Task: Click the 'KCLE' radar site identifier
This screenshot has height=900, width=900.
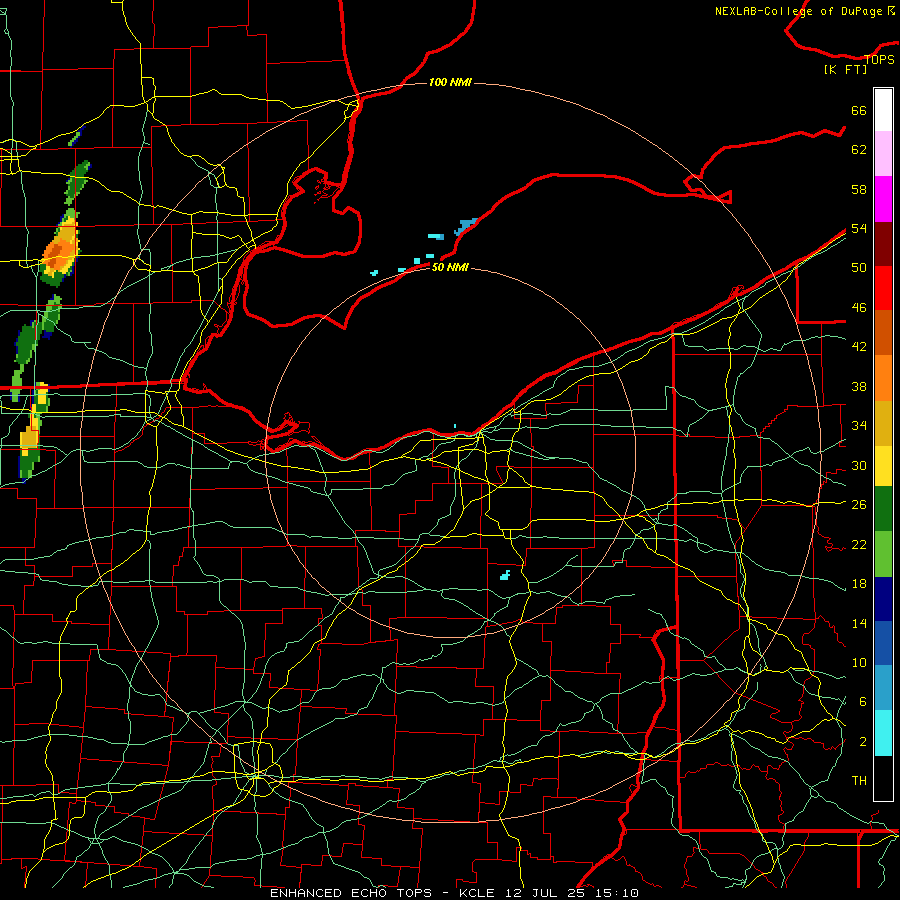Action: (x=477, y=893)
